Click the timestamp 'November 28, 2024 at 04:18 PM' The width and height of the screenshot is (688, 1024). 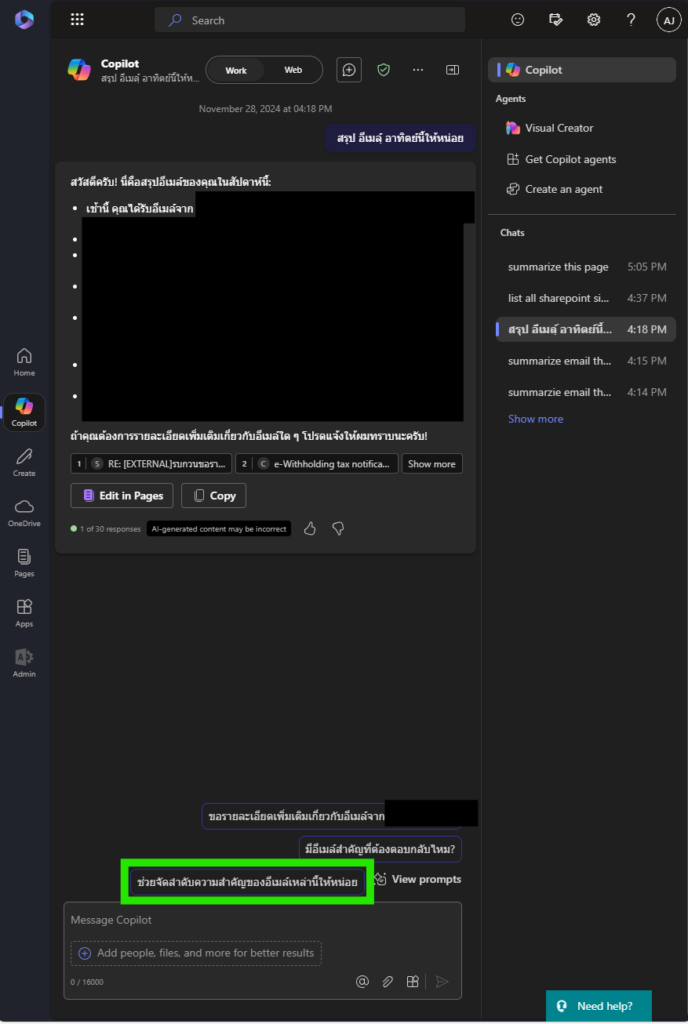coord(265,108)
